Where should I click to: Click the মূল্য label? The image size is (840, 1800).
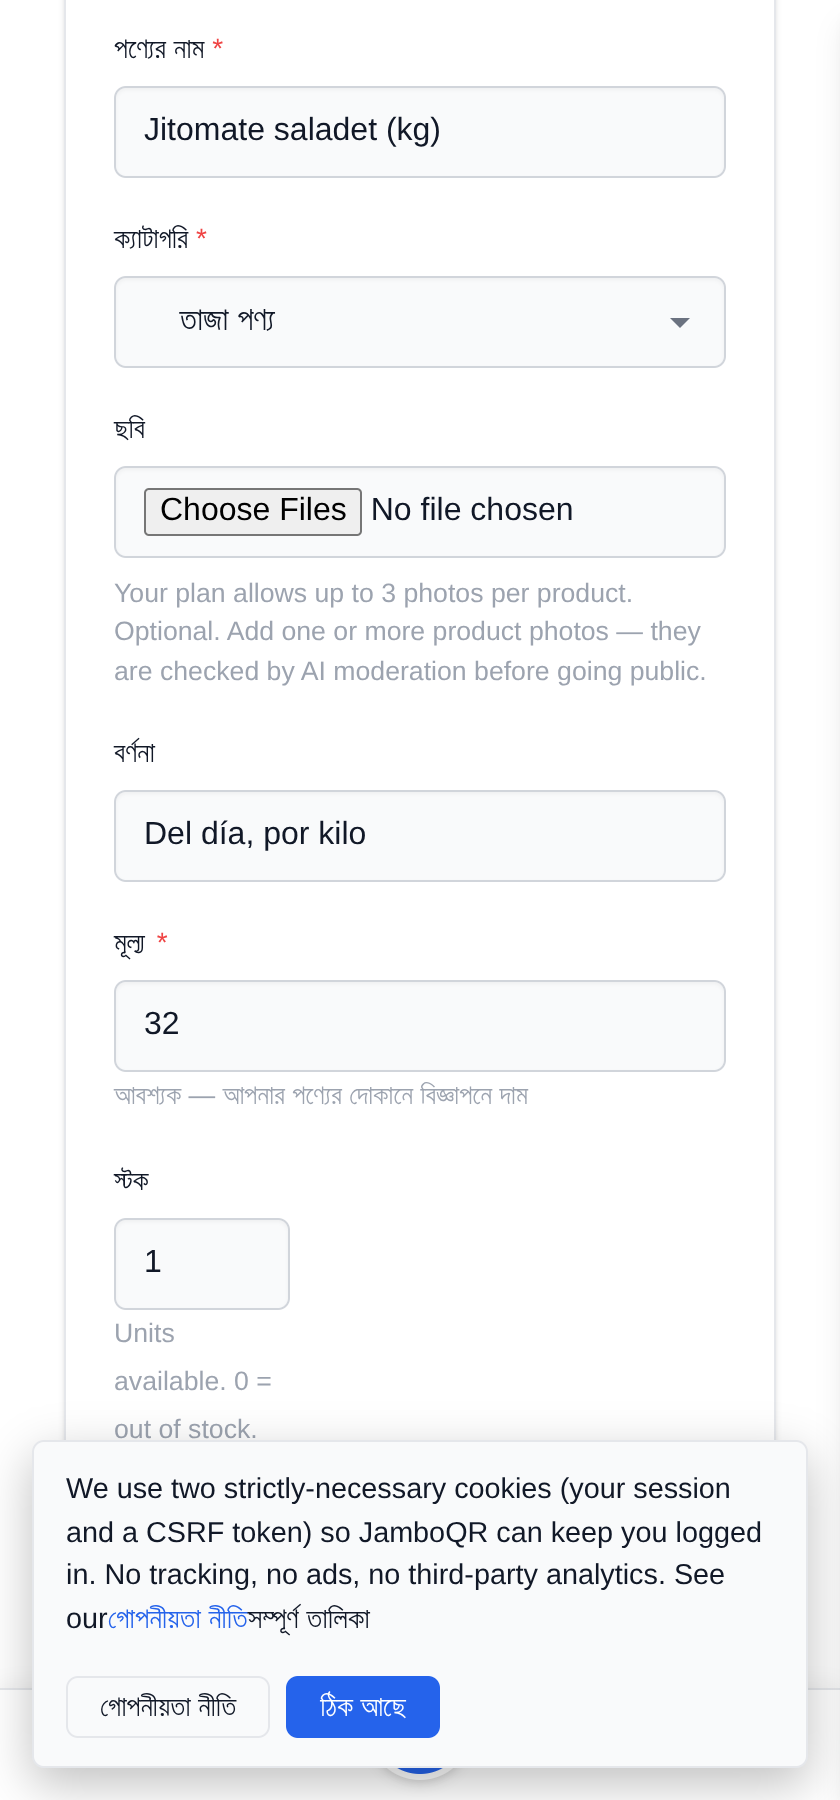(x=130, y=943)
